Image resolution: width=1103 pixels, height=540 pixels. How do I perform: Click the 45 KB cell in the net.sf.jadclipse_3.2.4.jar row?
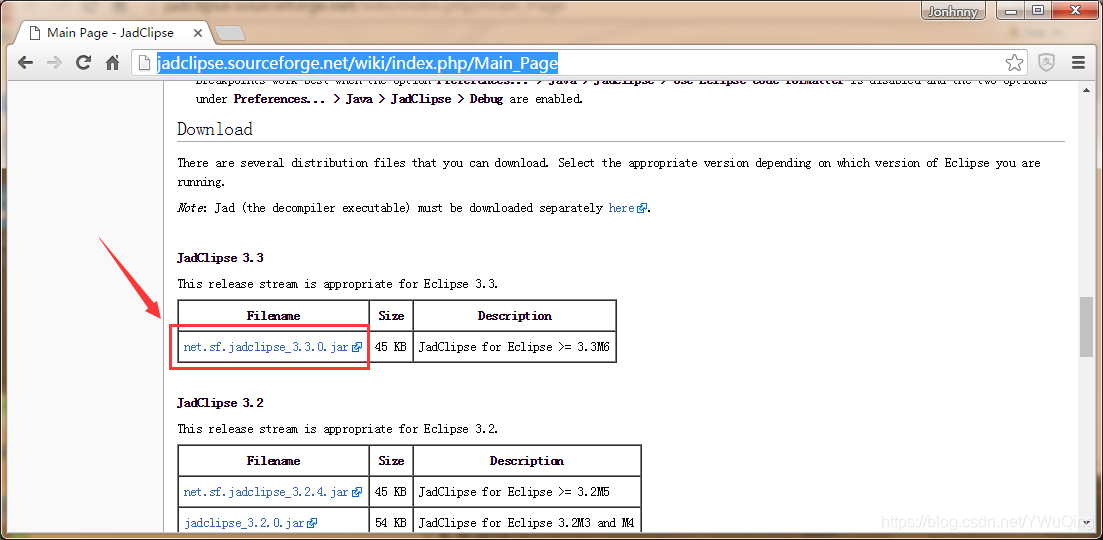(391, 492)
